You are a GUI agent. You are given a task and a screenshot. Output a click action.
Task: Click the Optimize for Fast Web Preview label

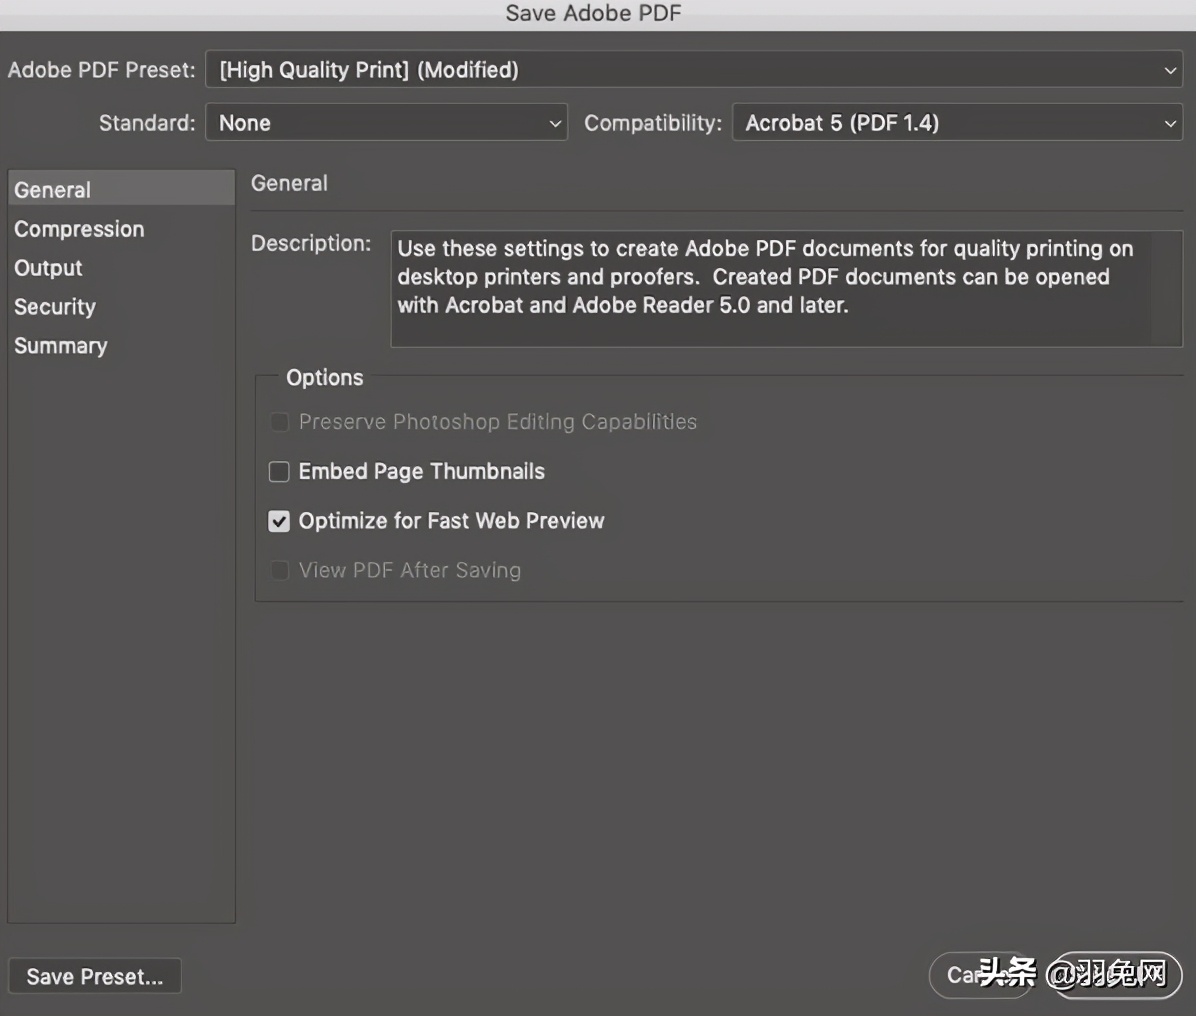[x=452, y=521]
